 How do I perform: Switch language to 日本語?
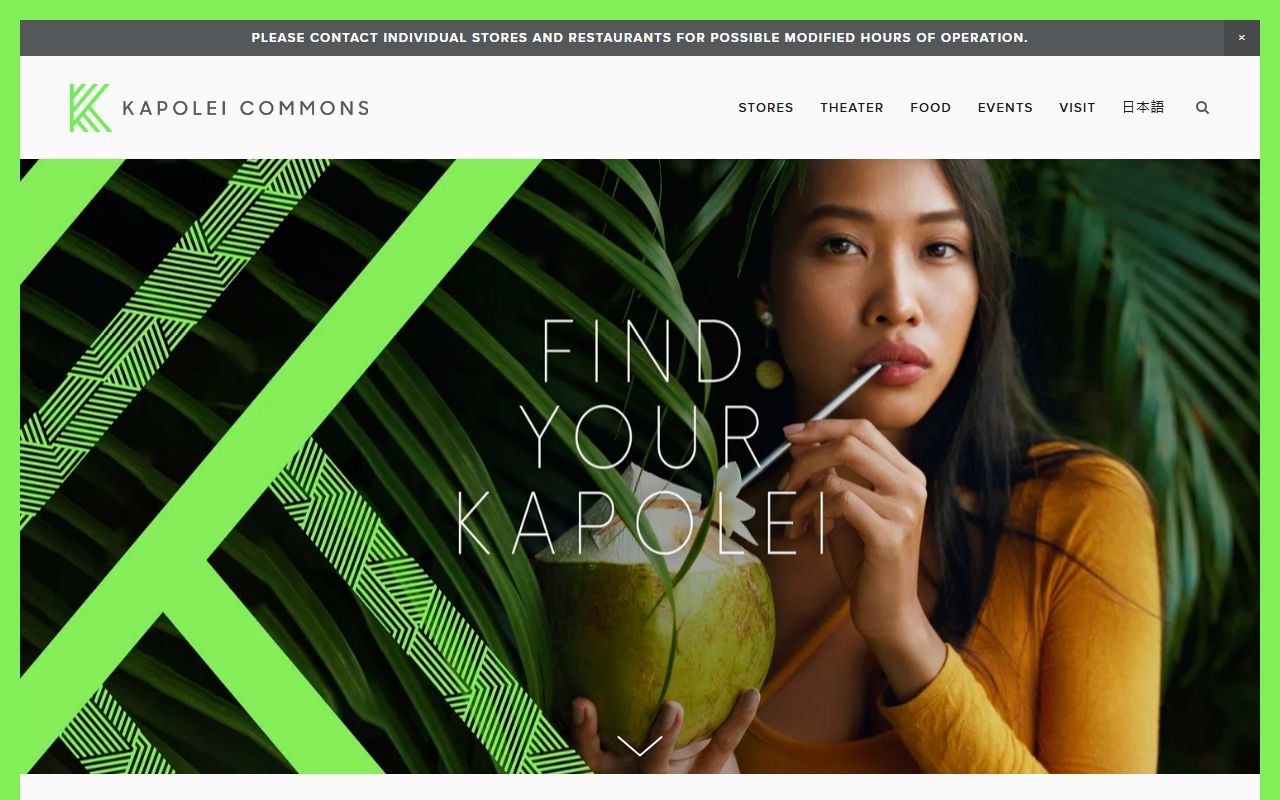(1143, 107)
